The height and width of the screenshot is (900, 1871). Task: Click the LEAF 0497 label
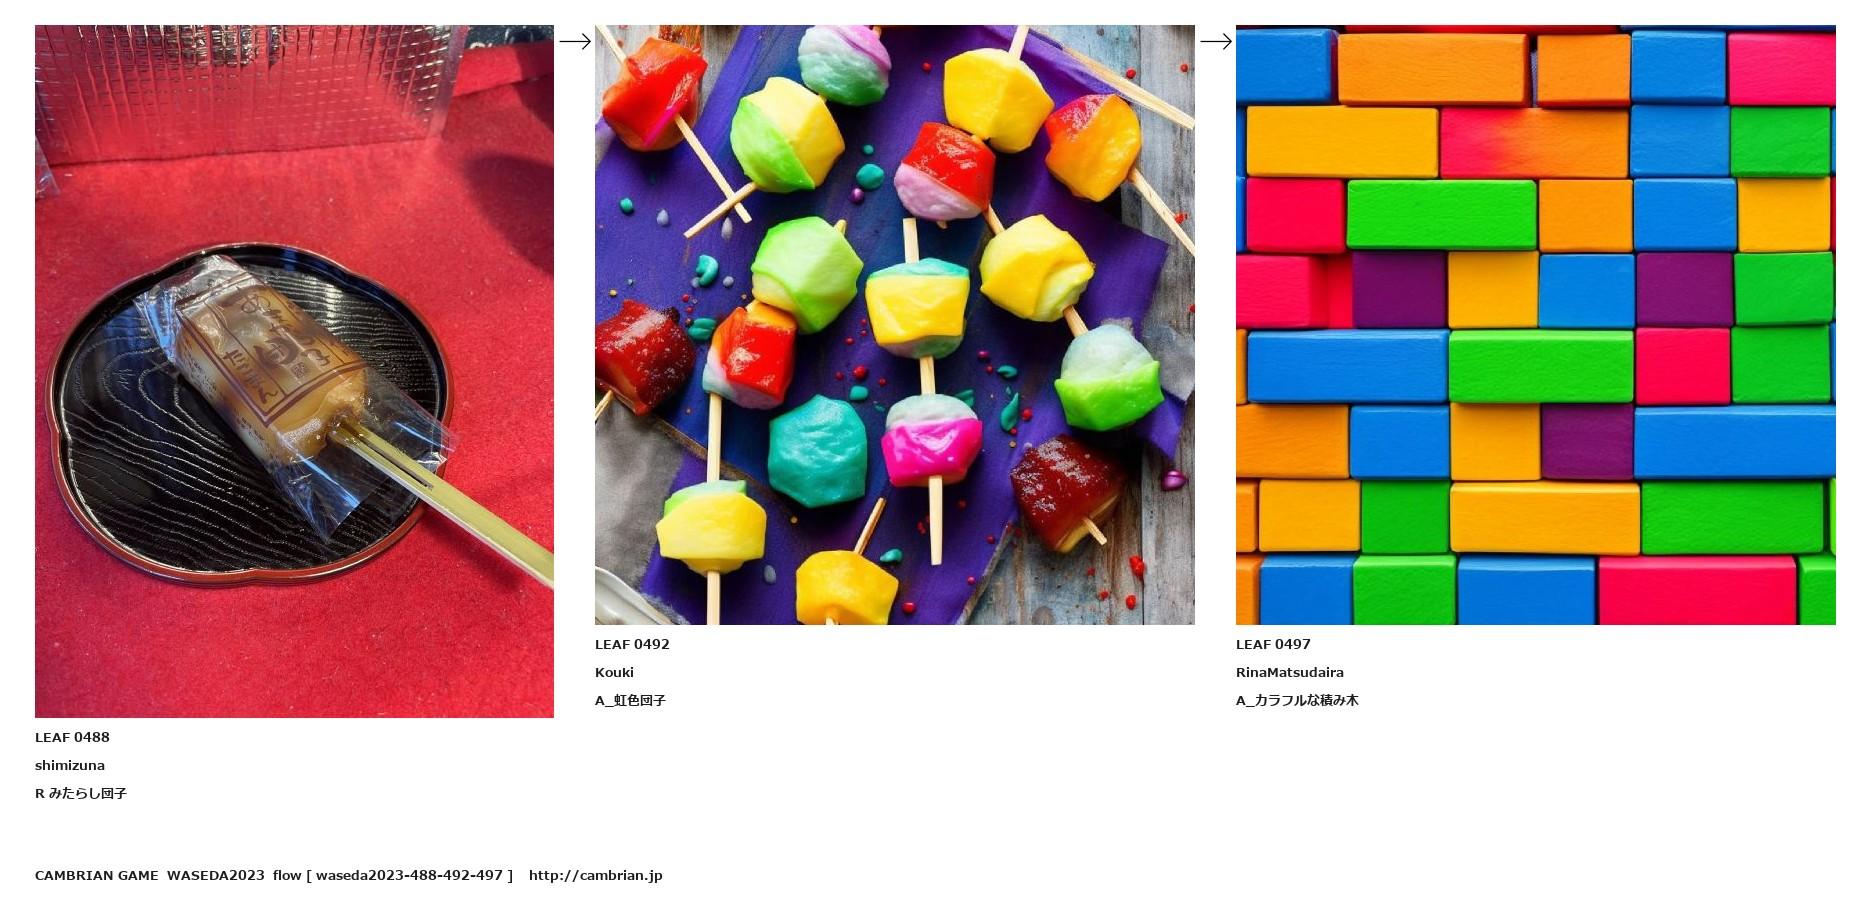(x=1273, y=644)
